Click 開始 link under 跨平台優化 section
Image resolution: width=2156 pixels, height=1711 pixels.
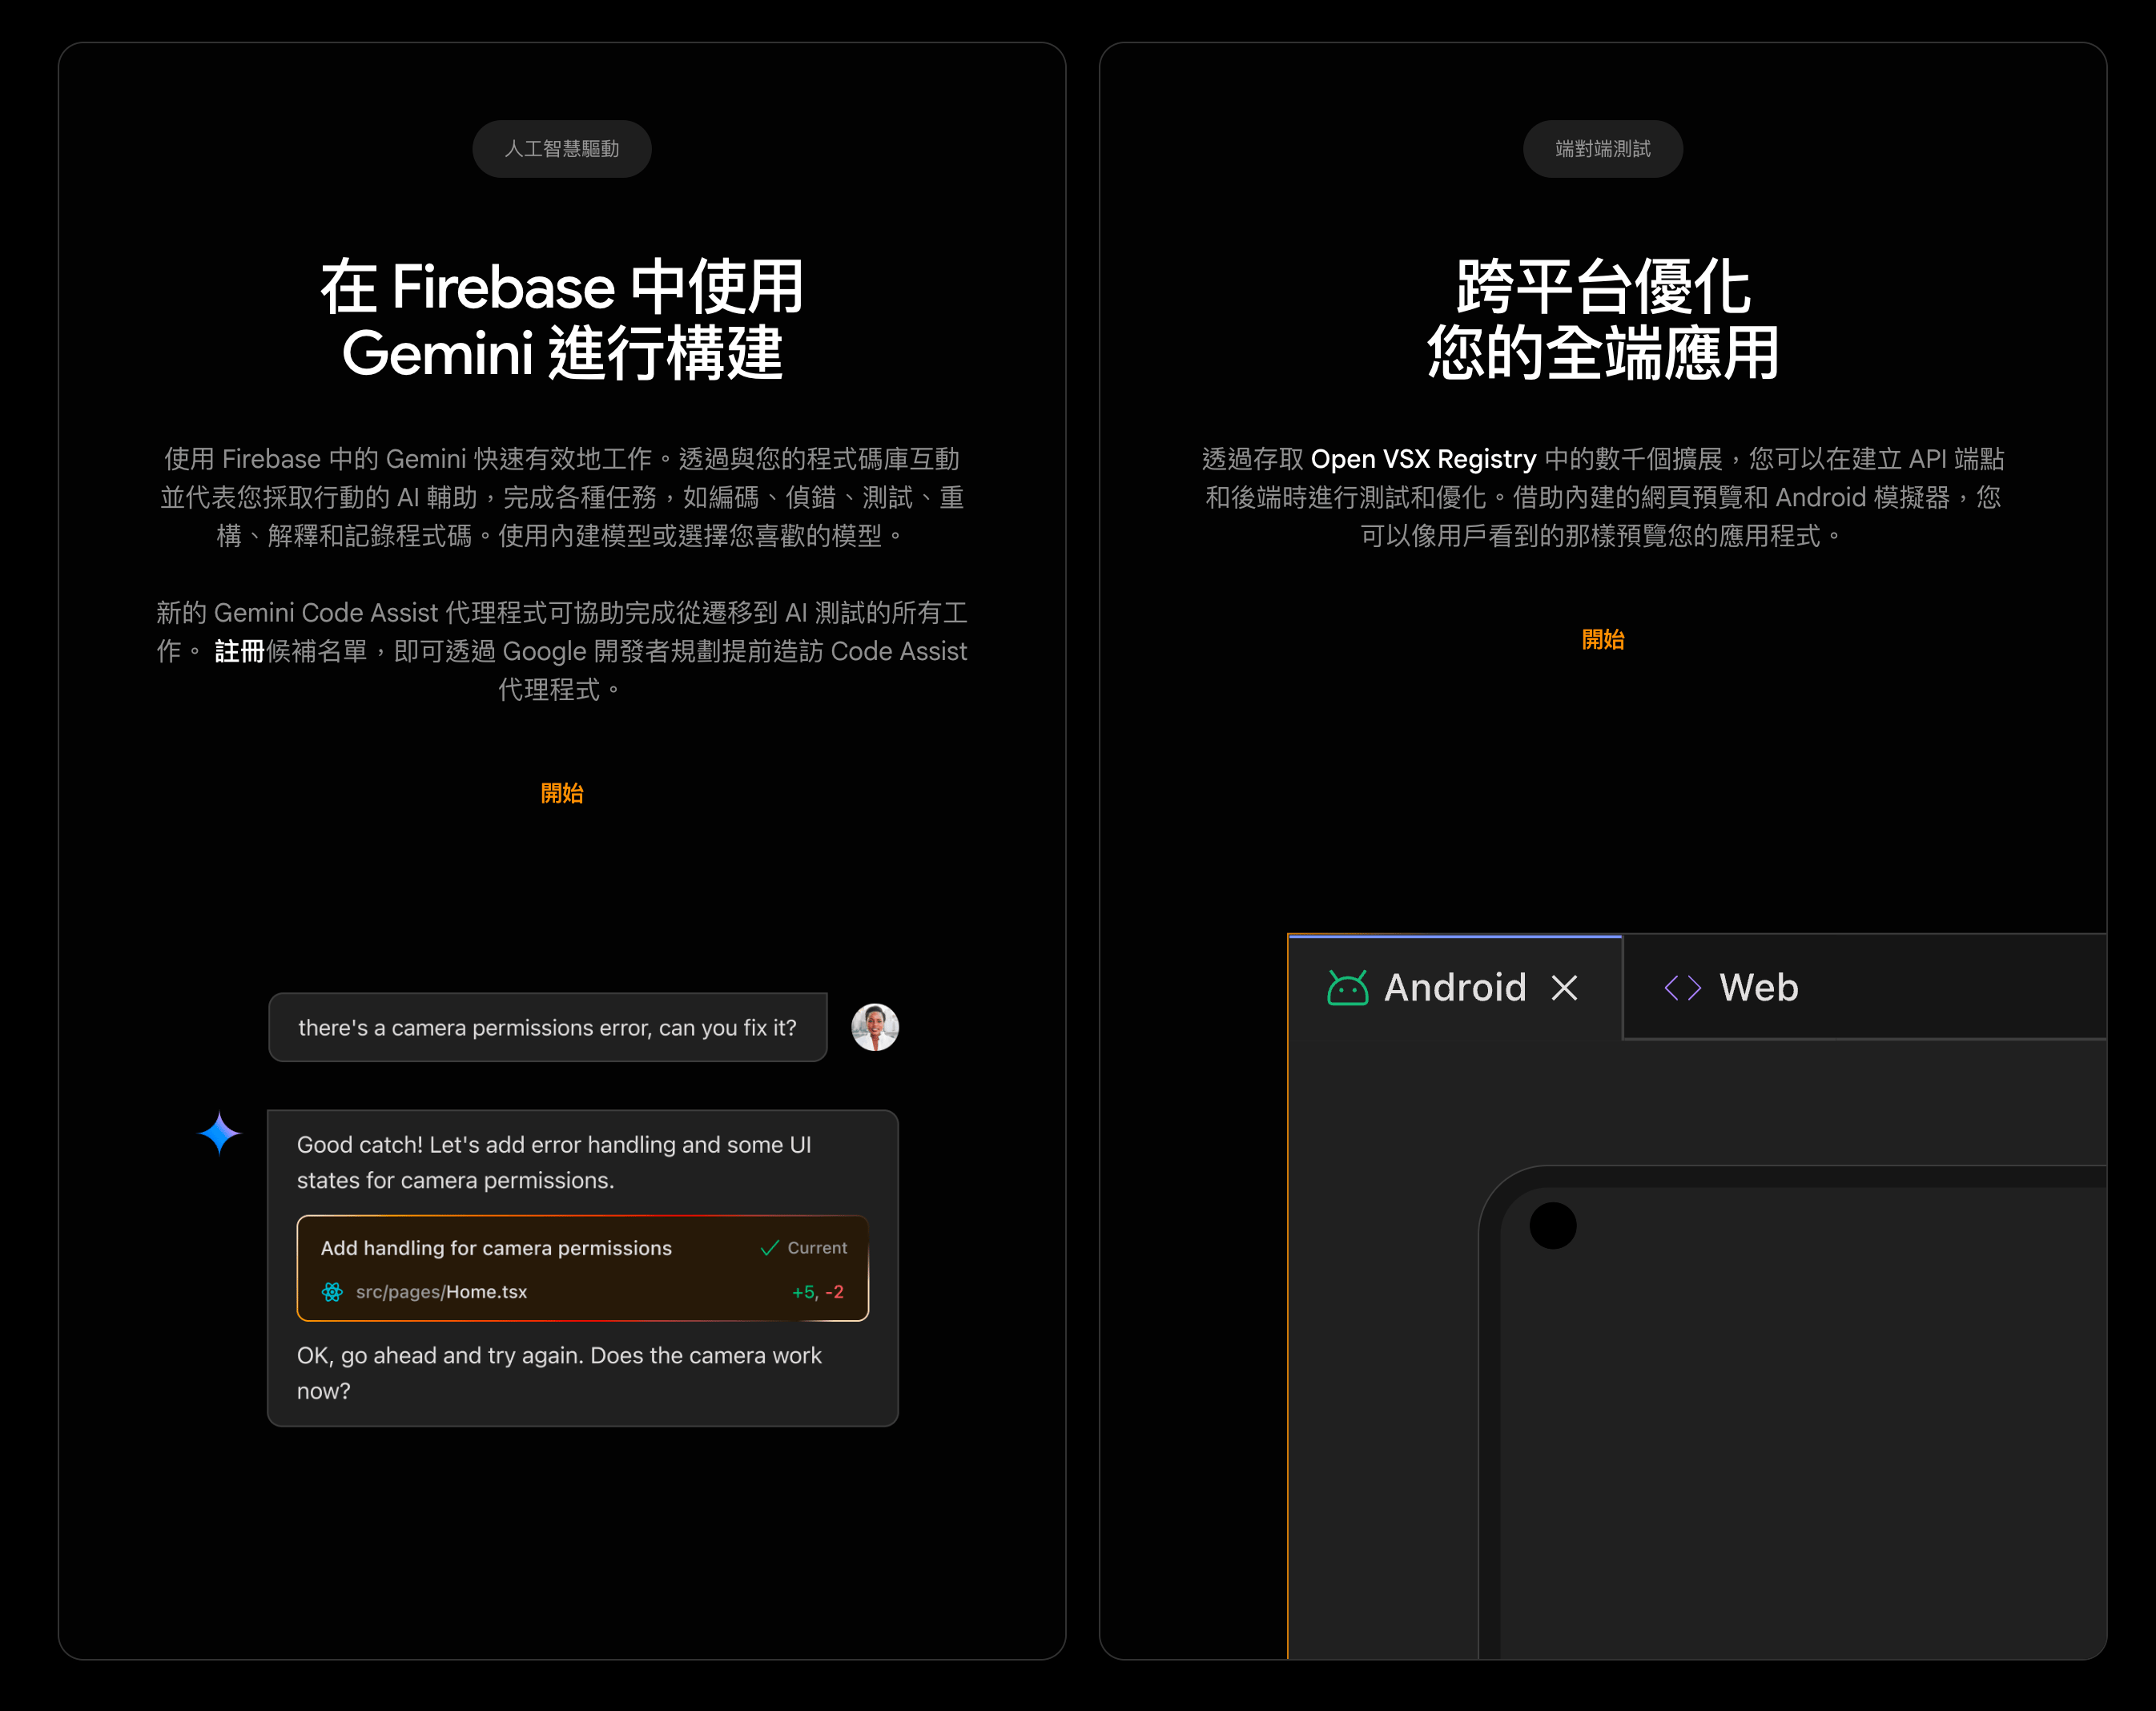[x=1603, y=639]
